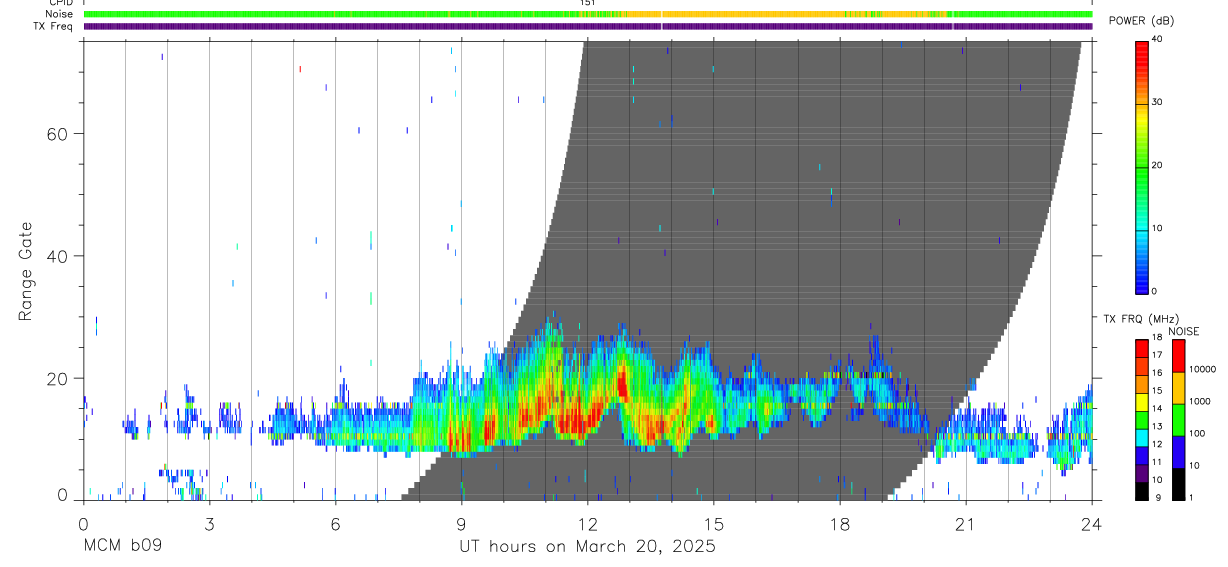Click the "TX FRQ (MHz)" legend title
1228x567 pixels.
(1140, 319)
